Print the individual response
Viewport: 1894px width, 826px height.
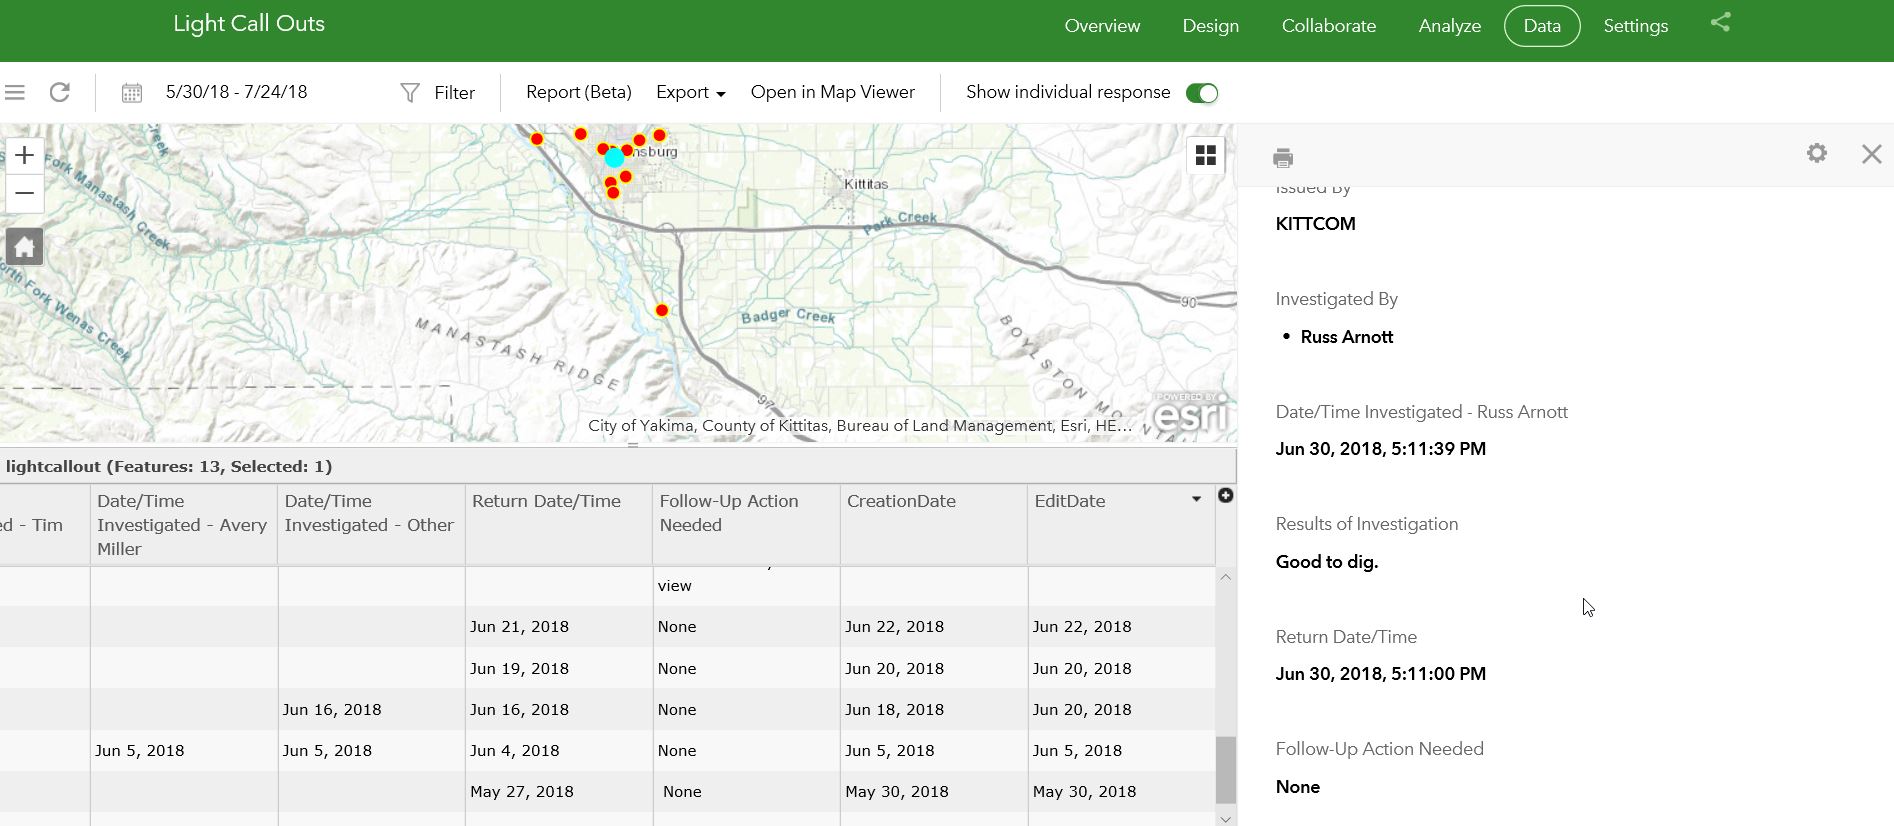(x=1283, y=158)
